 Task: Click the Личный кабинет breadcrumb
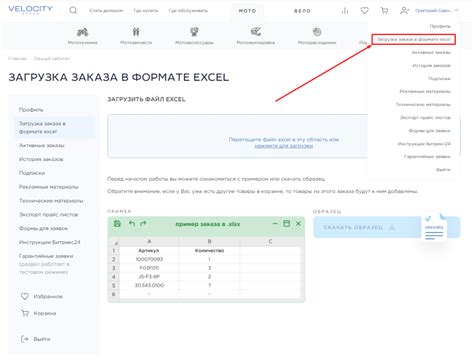point(52,59)
